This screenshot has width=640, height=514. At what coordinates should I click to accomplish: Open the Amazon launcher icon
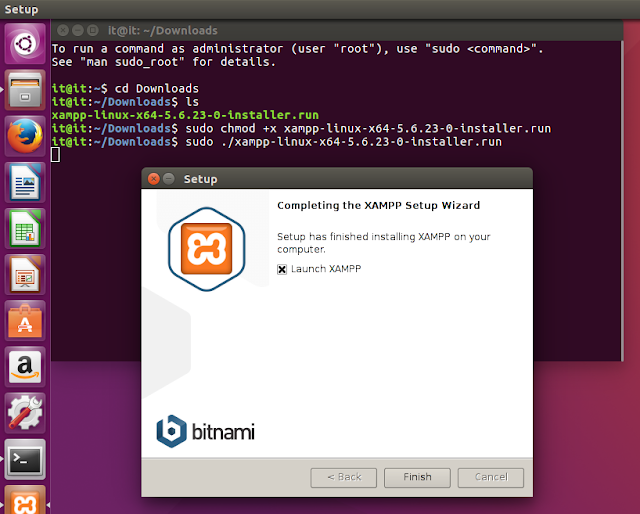pos(25,367)
